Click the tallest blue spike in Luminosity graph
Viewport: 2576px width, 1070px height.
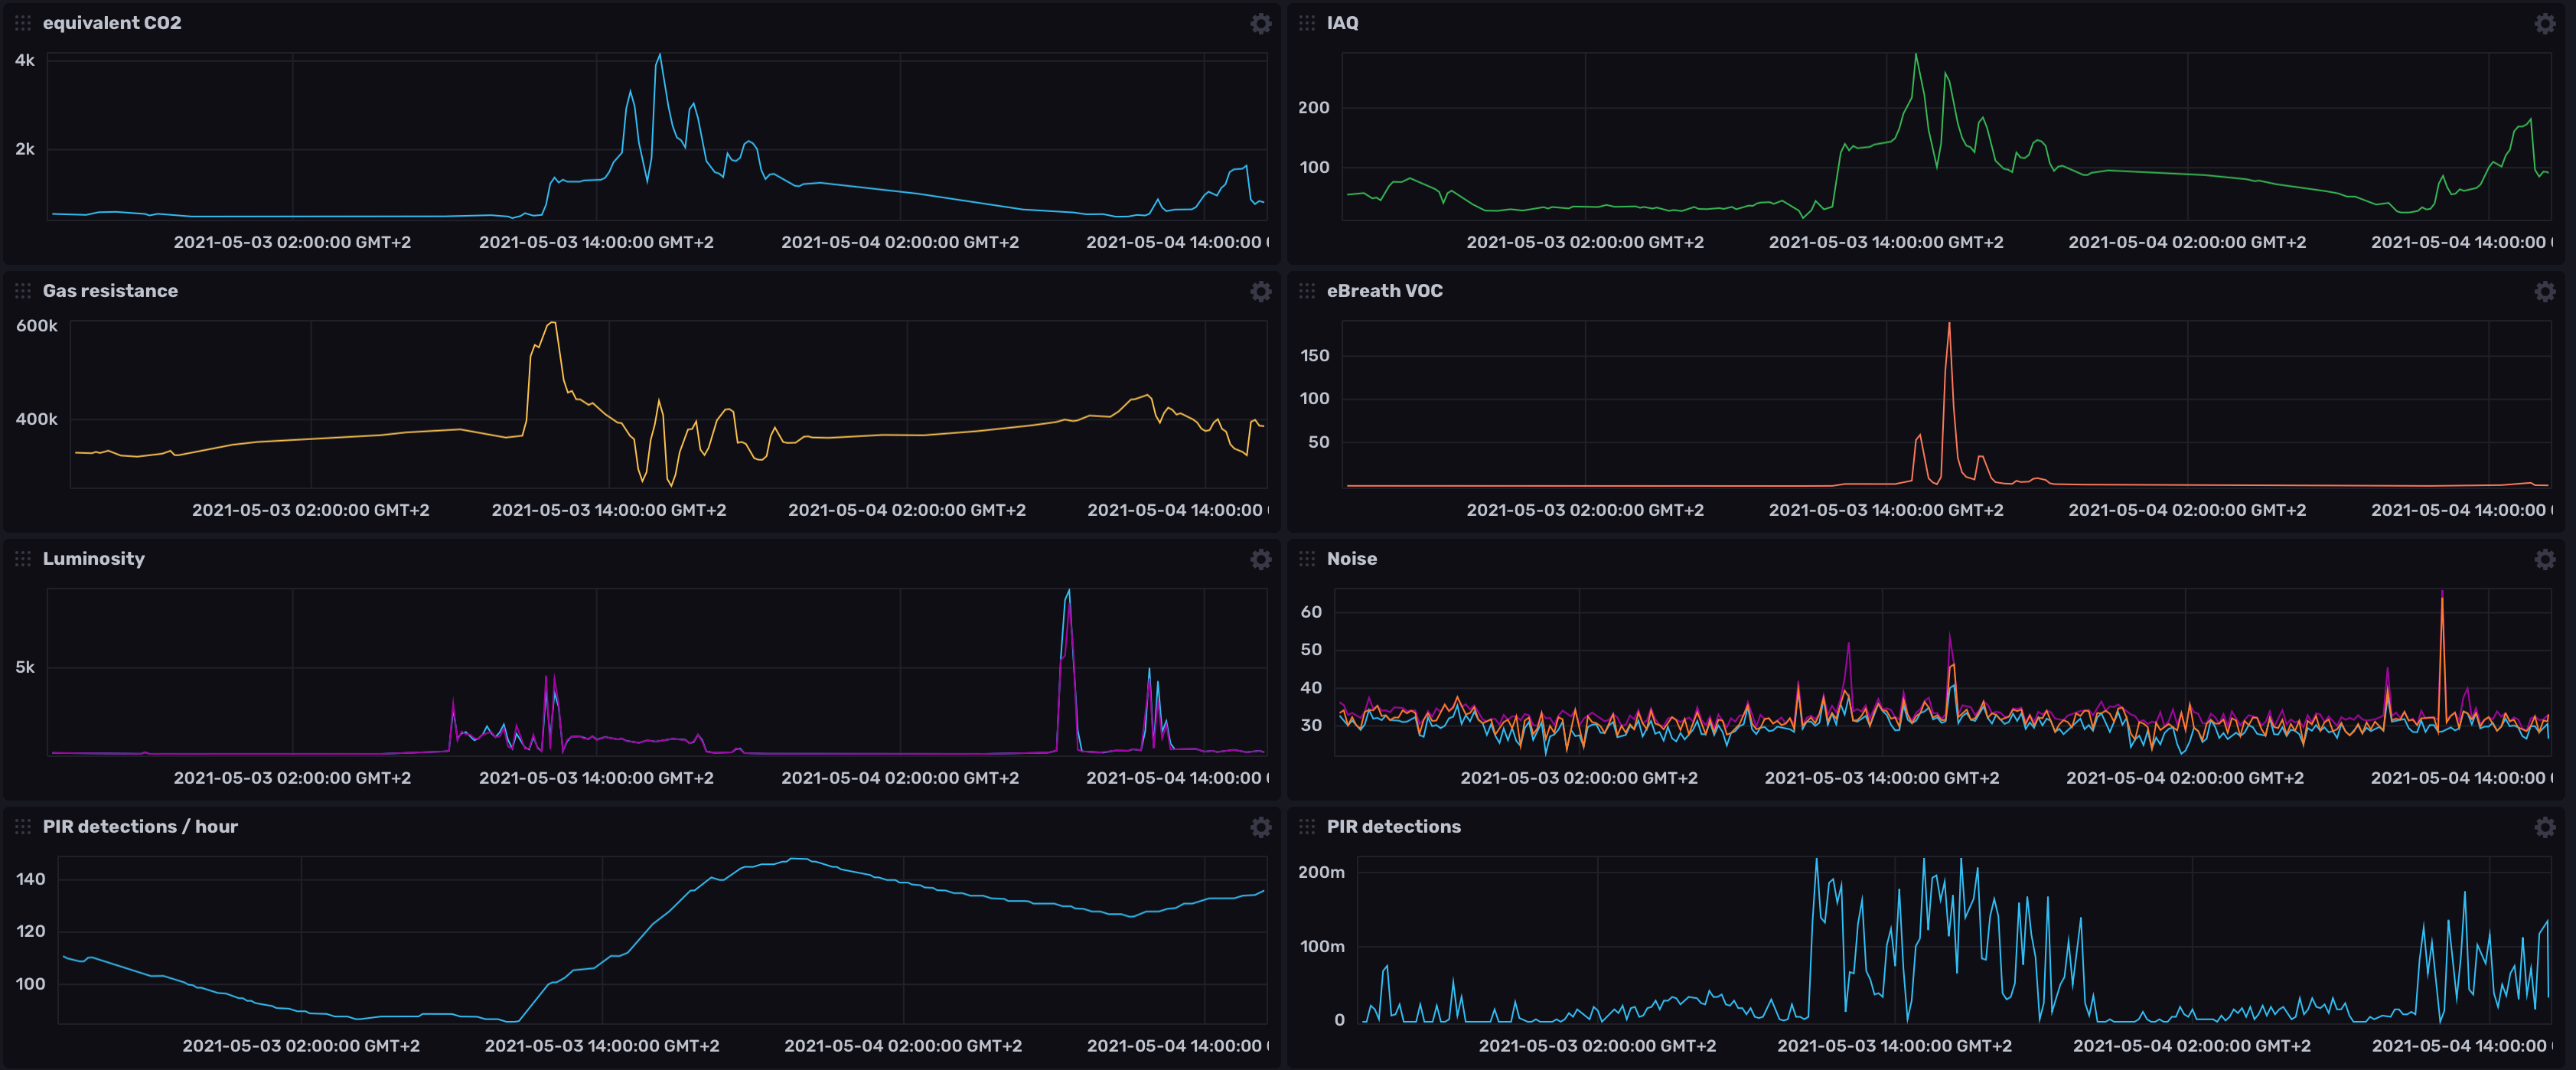click(1069, 592)
